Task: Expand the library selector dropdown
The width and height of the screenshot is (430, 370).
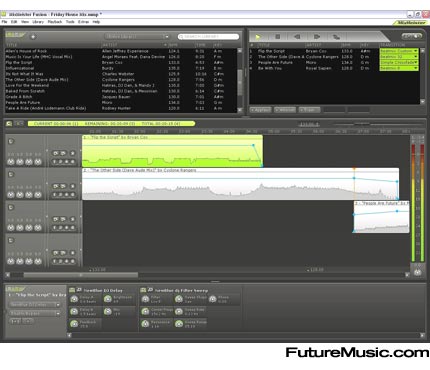Action: point(137,36)
